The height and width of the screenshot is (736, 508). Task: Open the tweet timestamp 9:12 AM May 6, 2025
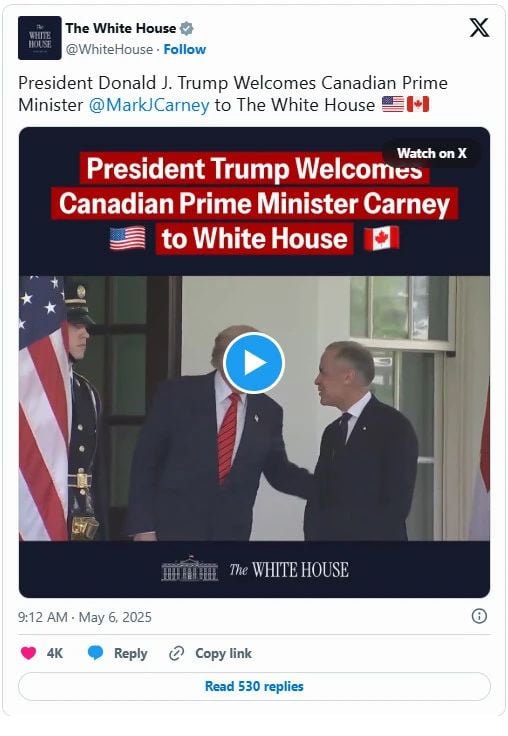point(85,617)
